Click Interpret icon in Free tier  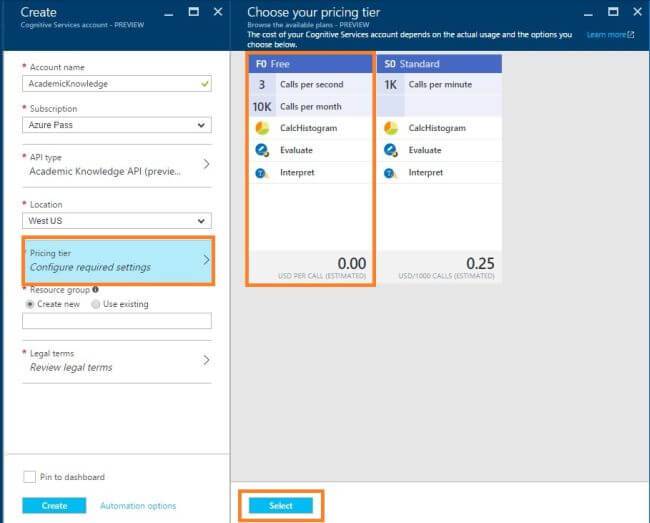[x=262, y=173]
